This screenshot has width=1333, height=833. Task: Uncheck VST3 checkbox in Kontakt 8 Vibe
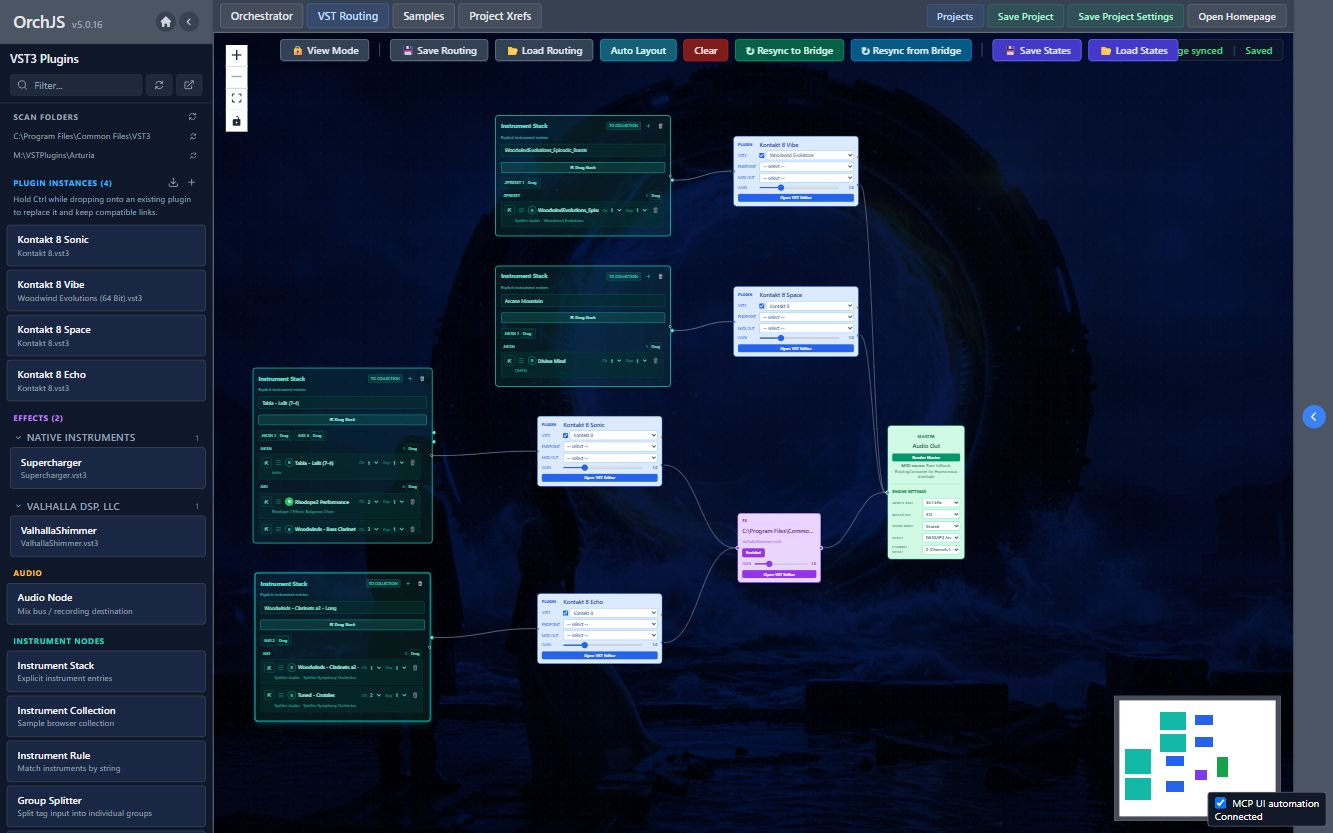click(x=762, y=155)
